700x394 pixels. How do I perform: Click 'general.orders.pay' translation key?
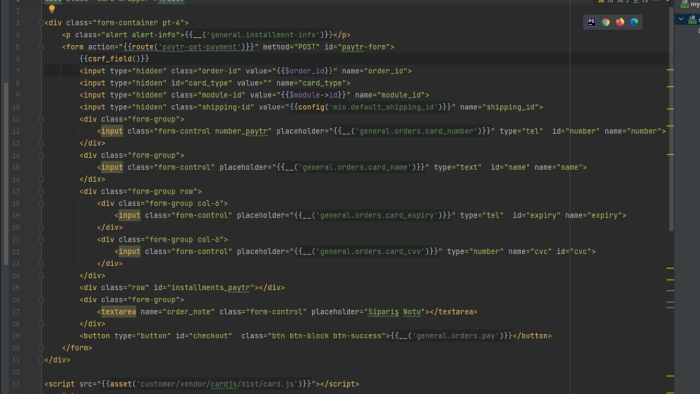tap(456, 336)
